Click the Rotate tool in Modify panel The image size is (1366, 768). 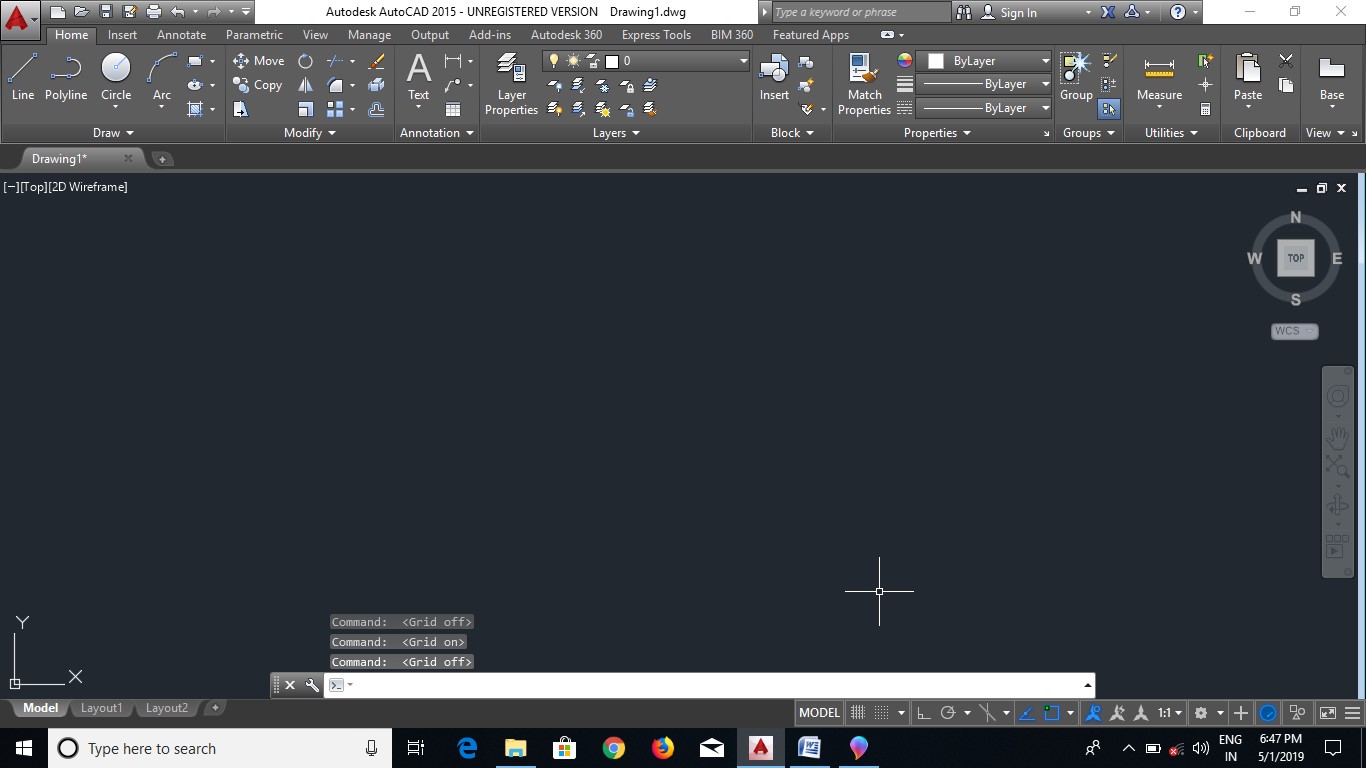305,61
